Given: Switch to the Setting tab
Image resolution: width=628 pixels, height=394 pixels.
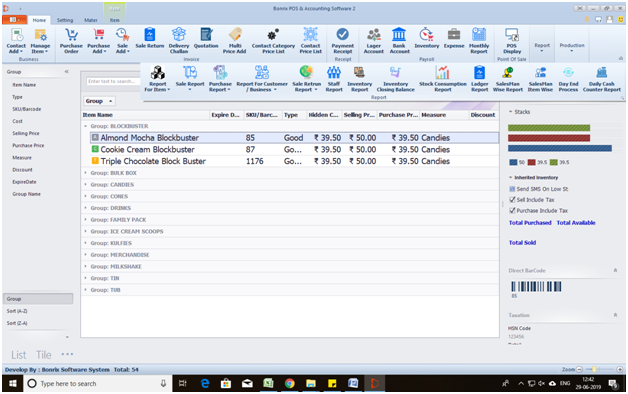Looking at the screenshot, I should [x=65, y=20].
